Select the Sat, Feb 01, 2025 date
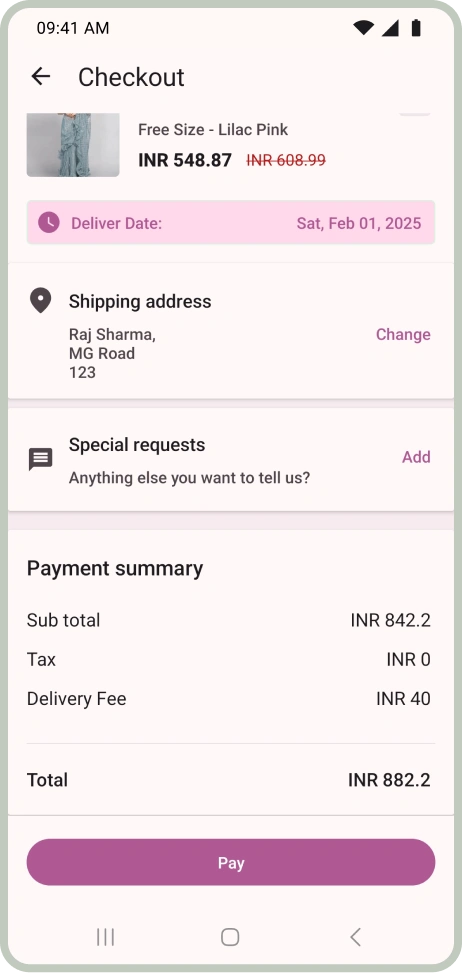This screenshot has height=973, width=462. 359,223
